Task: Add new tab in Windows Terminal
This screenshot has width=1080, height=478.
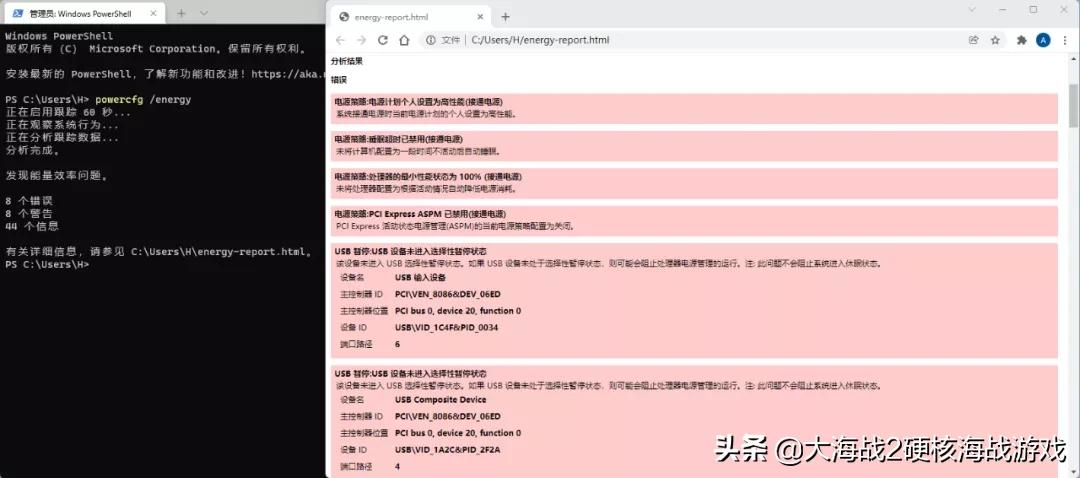Action: (182, 13)
